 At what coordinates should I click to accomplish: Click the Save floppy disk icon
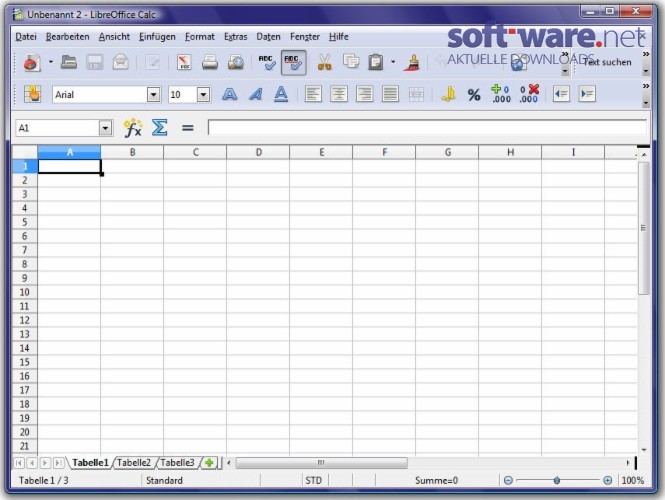pyautogui.click(x=95, y=62)
